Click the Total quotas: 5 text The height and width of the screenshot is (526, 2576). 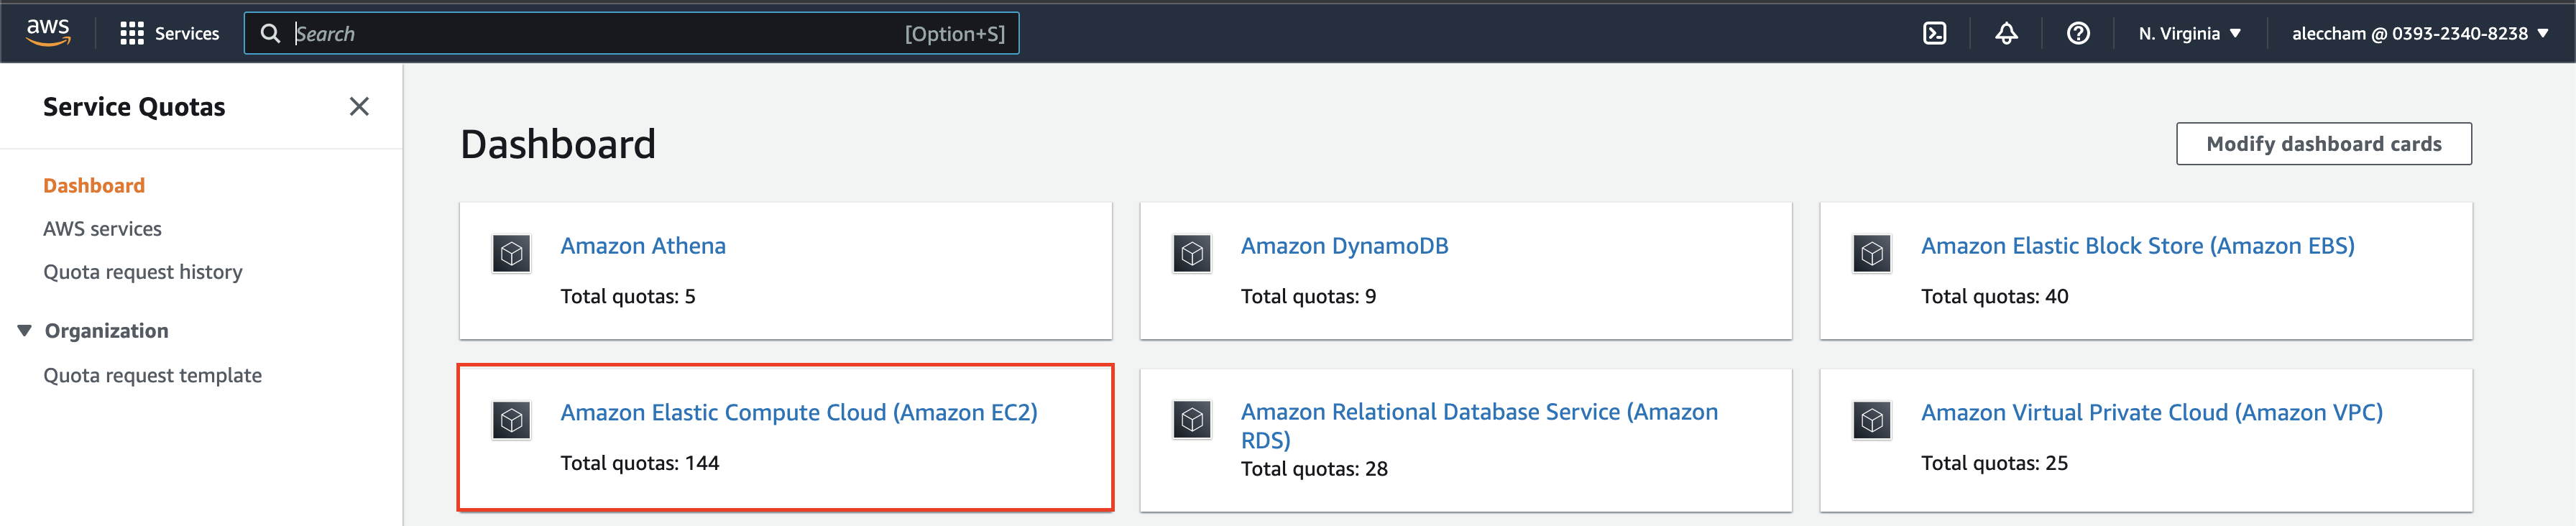pyautogui.click(x=628, y=297)
